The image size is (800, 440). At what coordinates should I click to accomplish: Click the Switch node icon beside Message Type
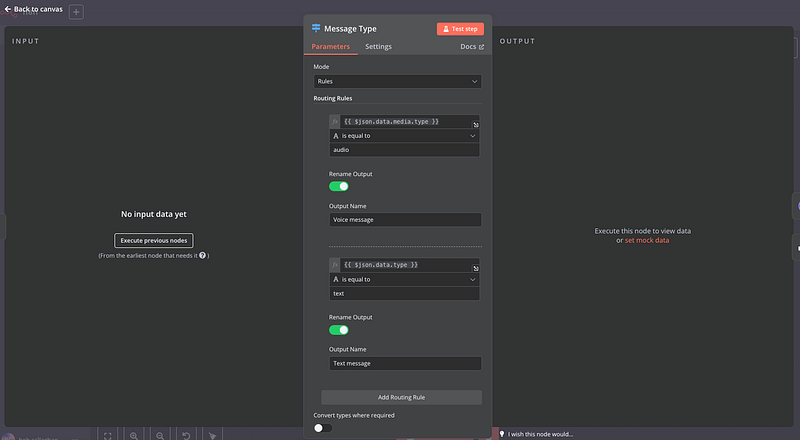pyautogui.click(x=316, y=29)
